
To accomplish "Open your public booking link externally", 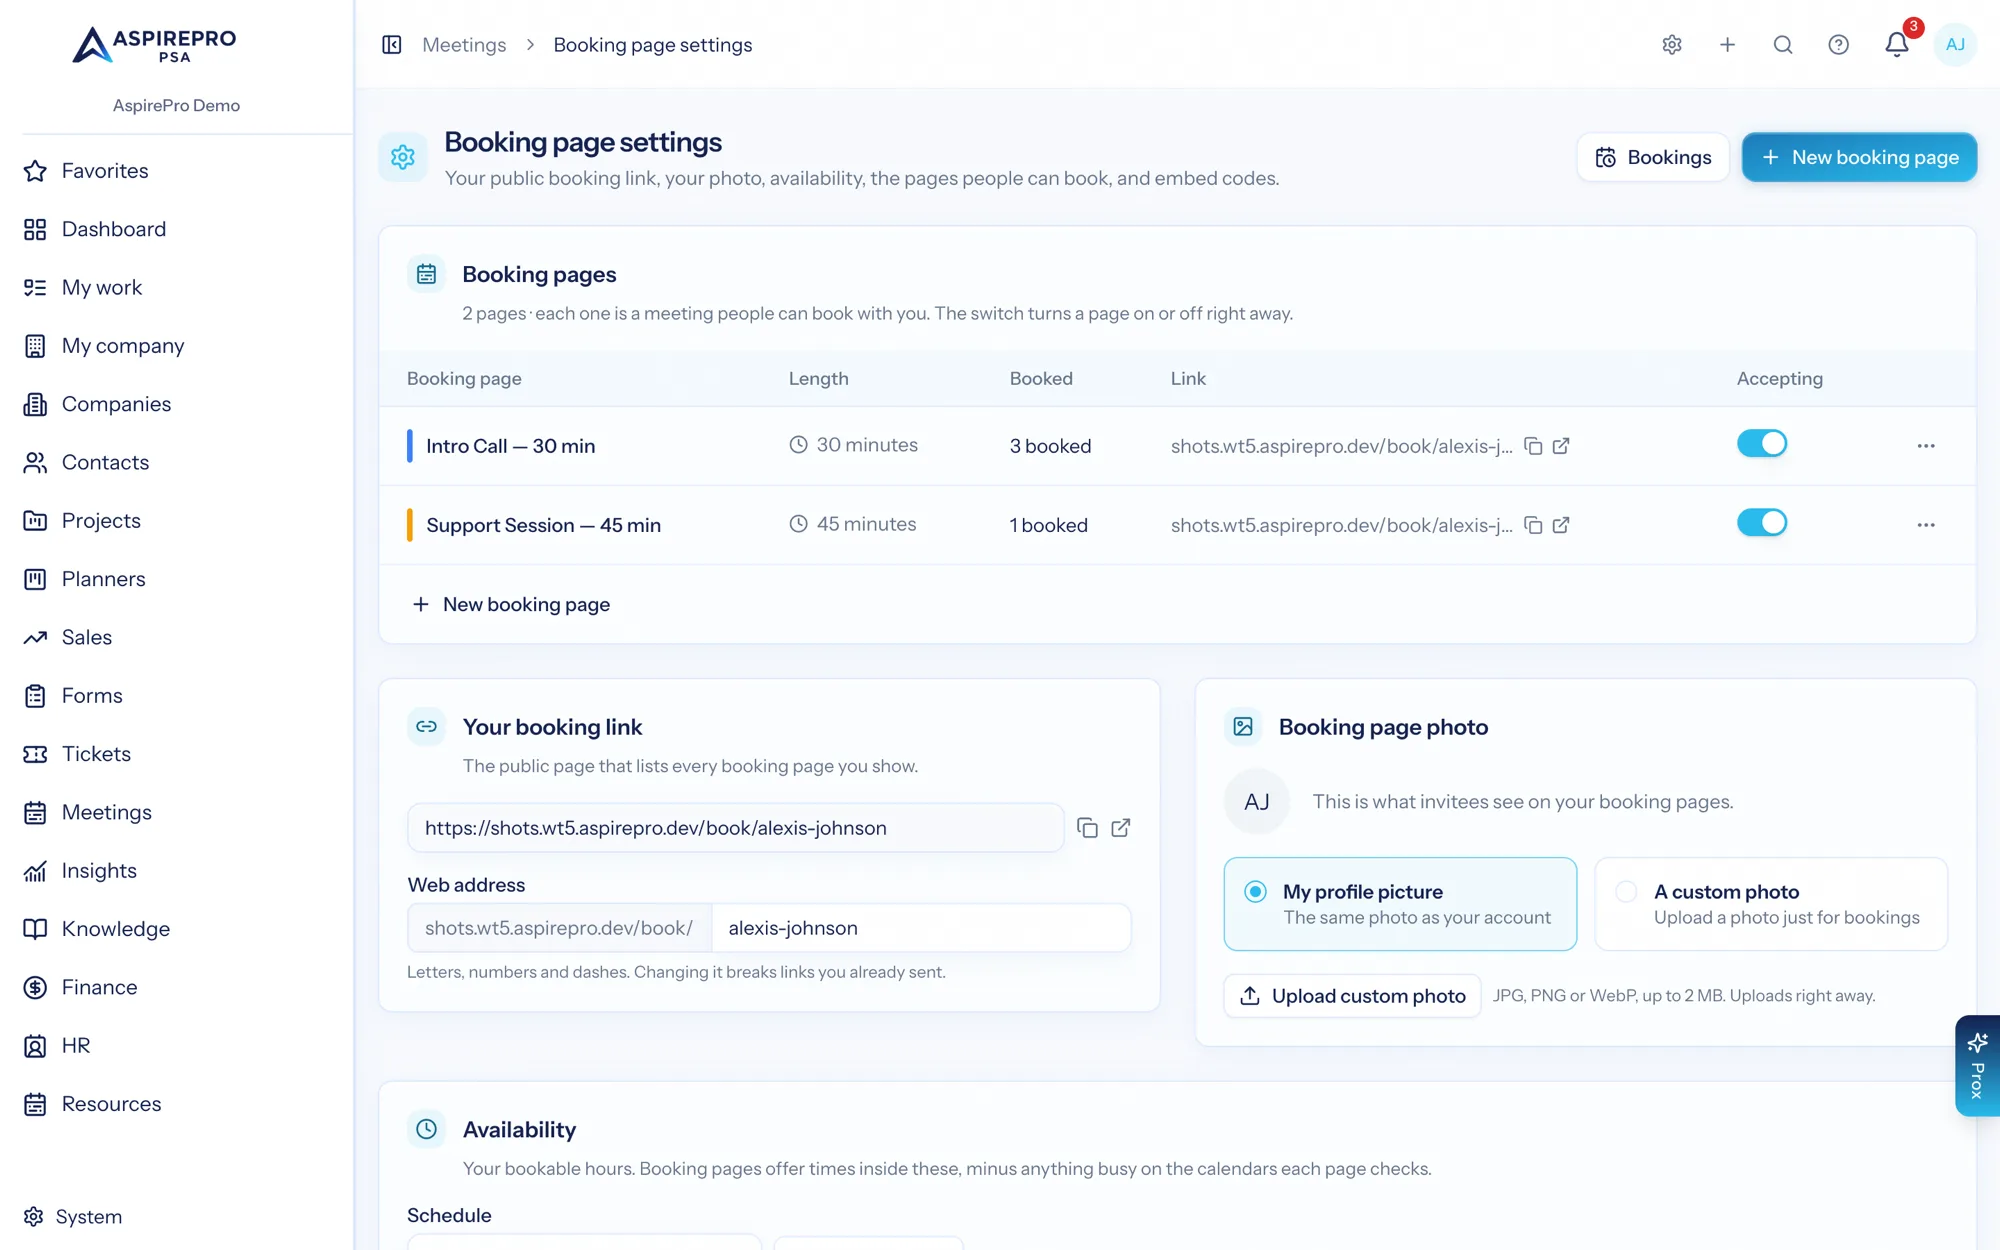I will click(1121, 828).
